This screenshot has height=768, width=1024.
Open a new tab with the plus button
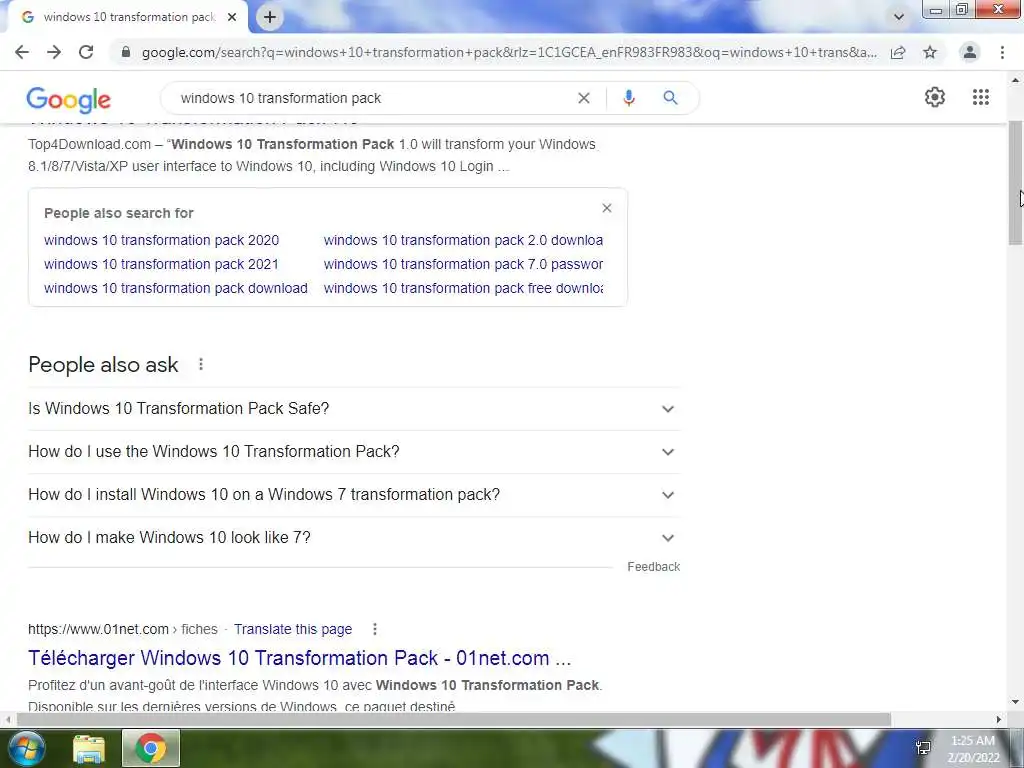(270, 17)
